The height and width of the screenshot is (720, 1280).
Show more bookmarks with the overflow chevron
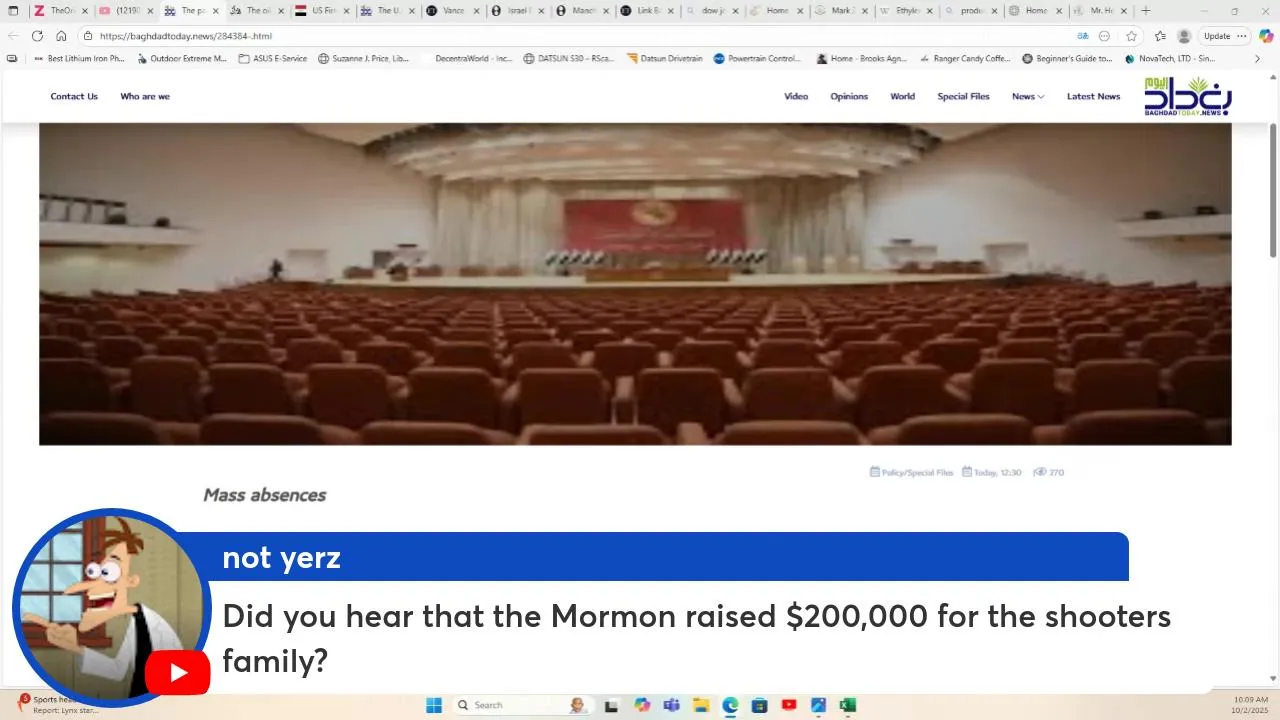(1257, 59)
